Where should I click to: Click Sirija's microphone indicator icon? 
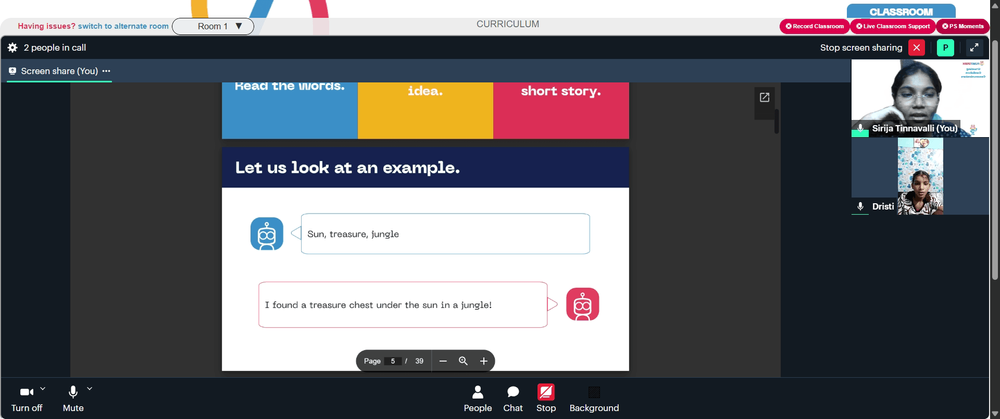coord(860,128)
